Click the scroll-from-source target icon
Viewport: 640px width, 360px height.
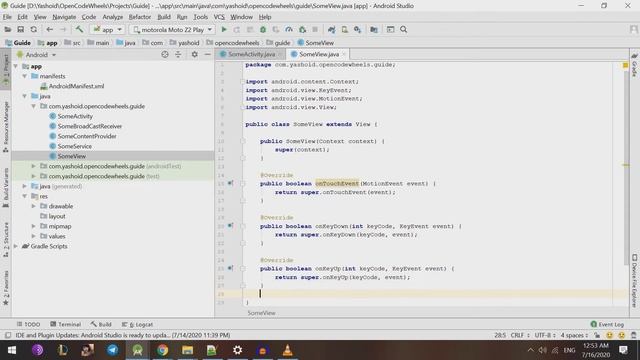[164, 54]
